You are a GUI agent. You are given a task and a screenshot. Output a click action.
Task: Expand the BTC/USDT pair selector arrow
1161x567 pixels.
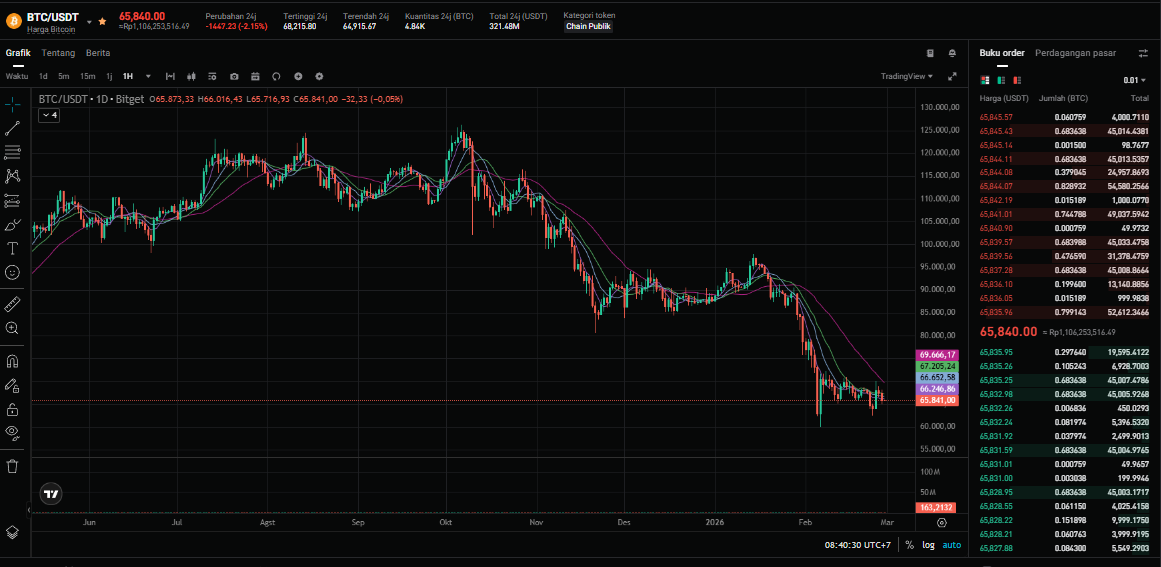(x=88, y=21)
